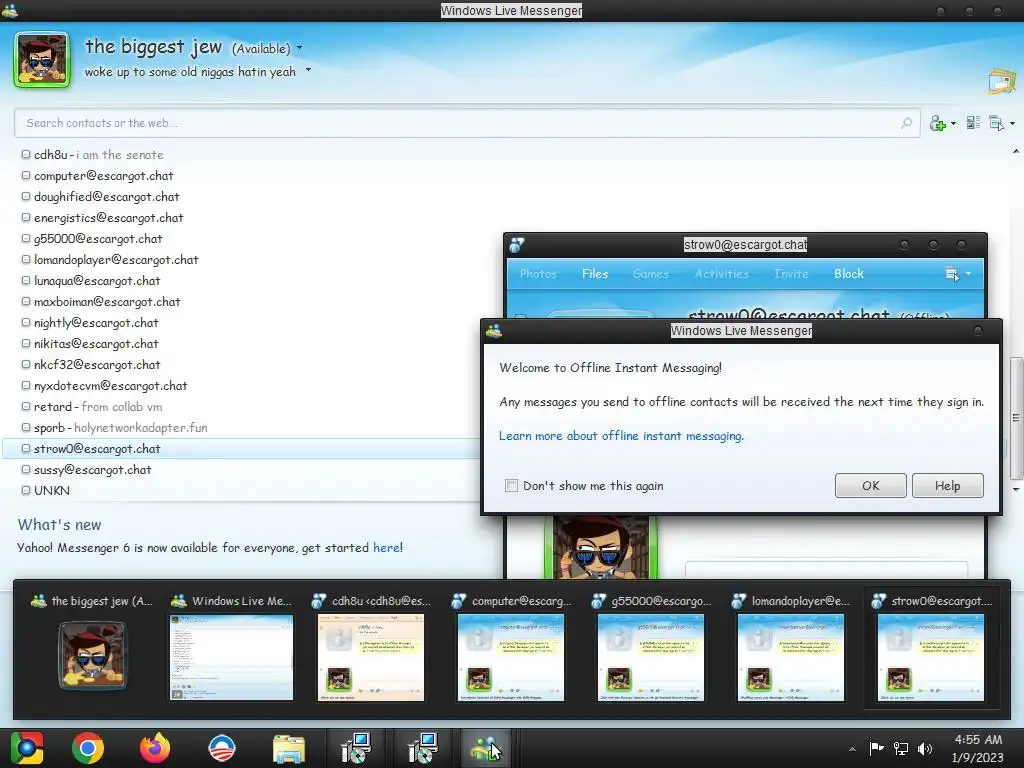1024x768 pixels.
Task: Expand main window show menu dropdown arrow
Action: click(1012, 123)
